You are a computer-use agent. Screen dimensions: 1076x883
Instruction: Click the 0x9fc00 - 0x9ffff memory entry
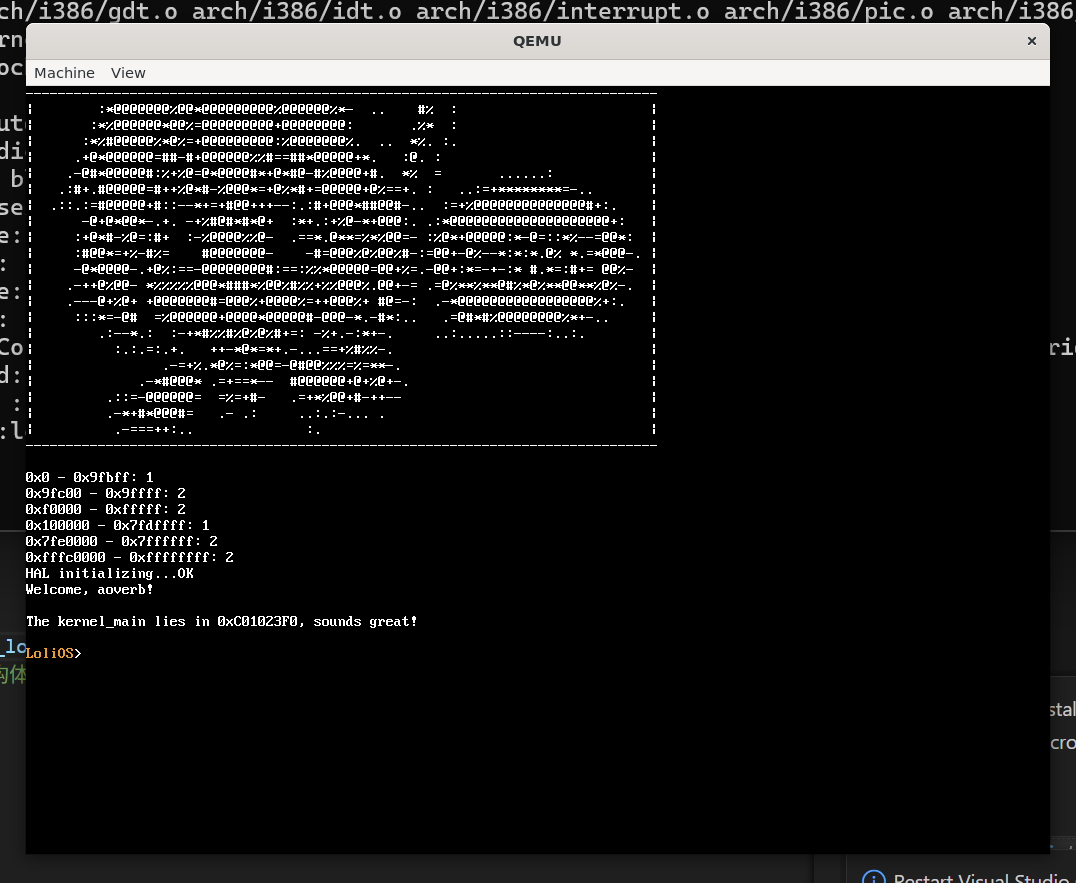pos(105,493)
